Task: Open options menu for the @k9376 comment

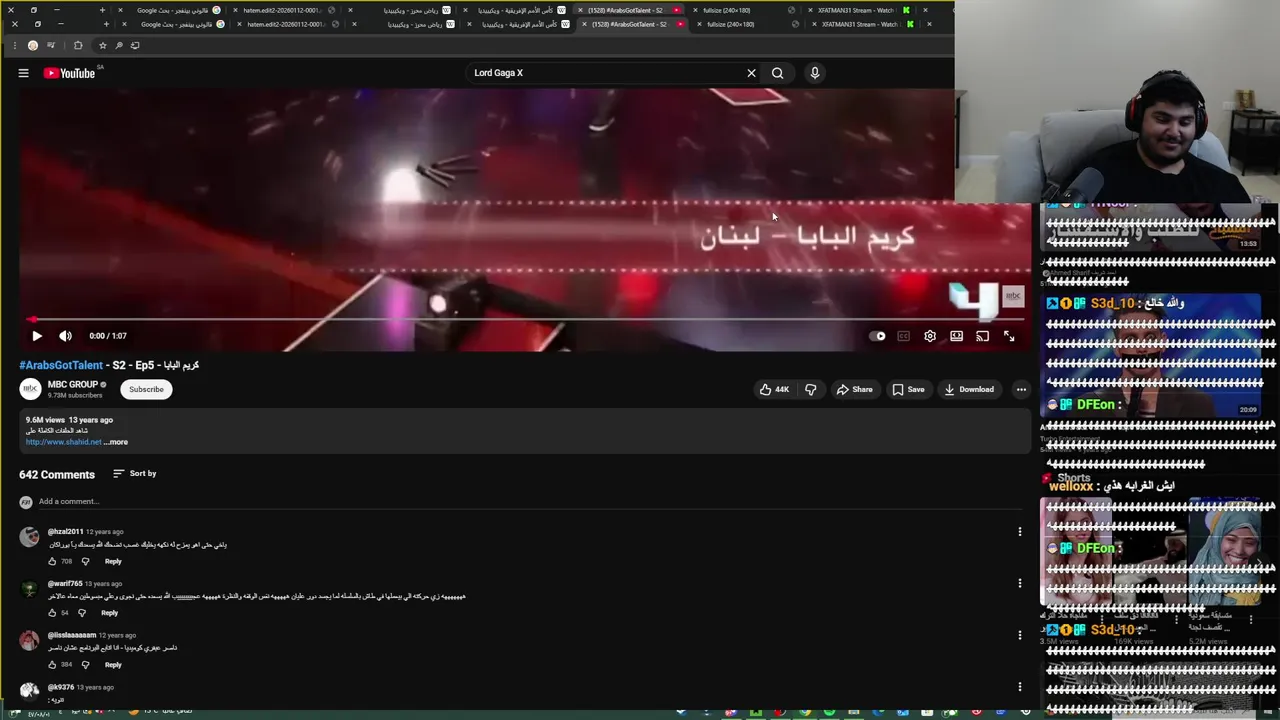Action: coord(1020,687)
